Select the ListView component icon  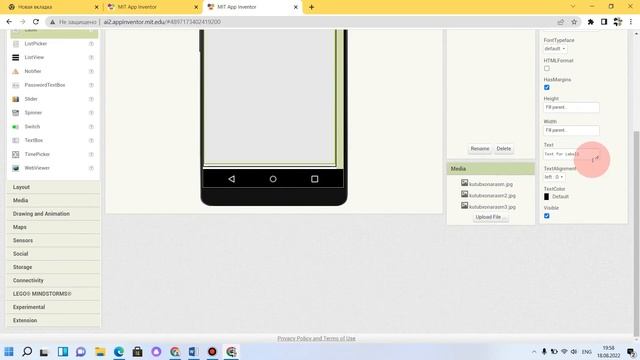pyautogui.click(x=16, y=58)
